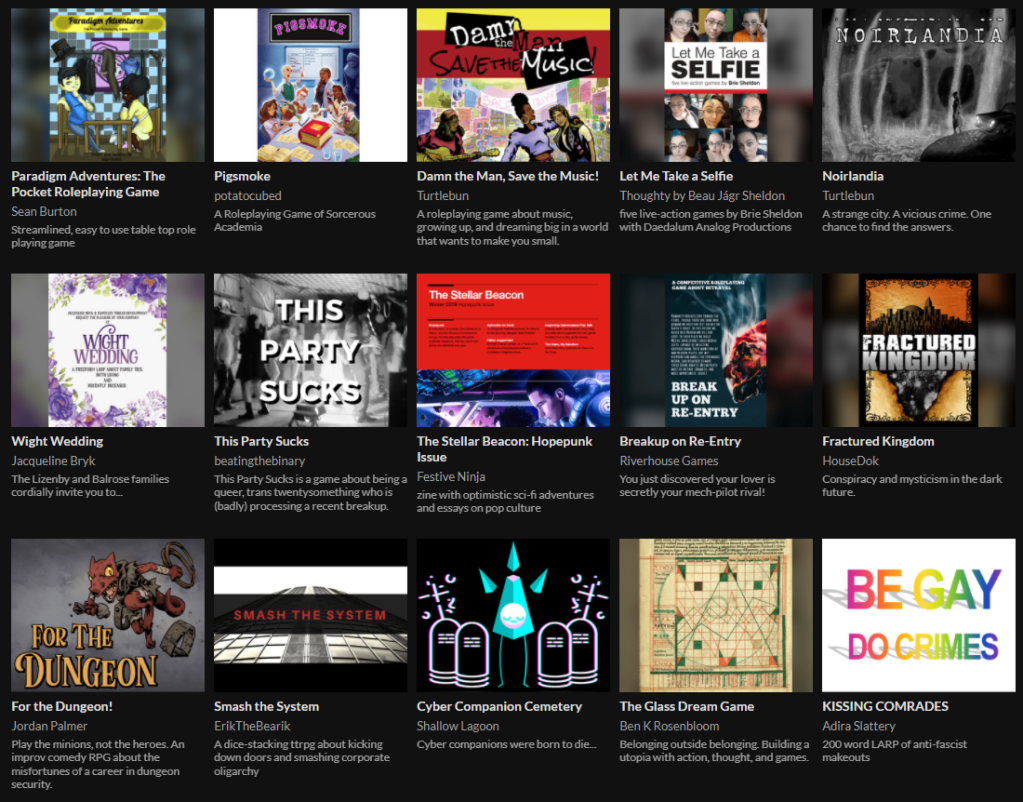This screenshot has height=802, width=1023.
Task: Click the For the Dungeon! cover image
Action: tap(107, 615)
